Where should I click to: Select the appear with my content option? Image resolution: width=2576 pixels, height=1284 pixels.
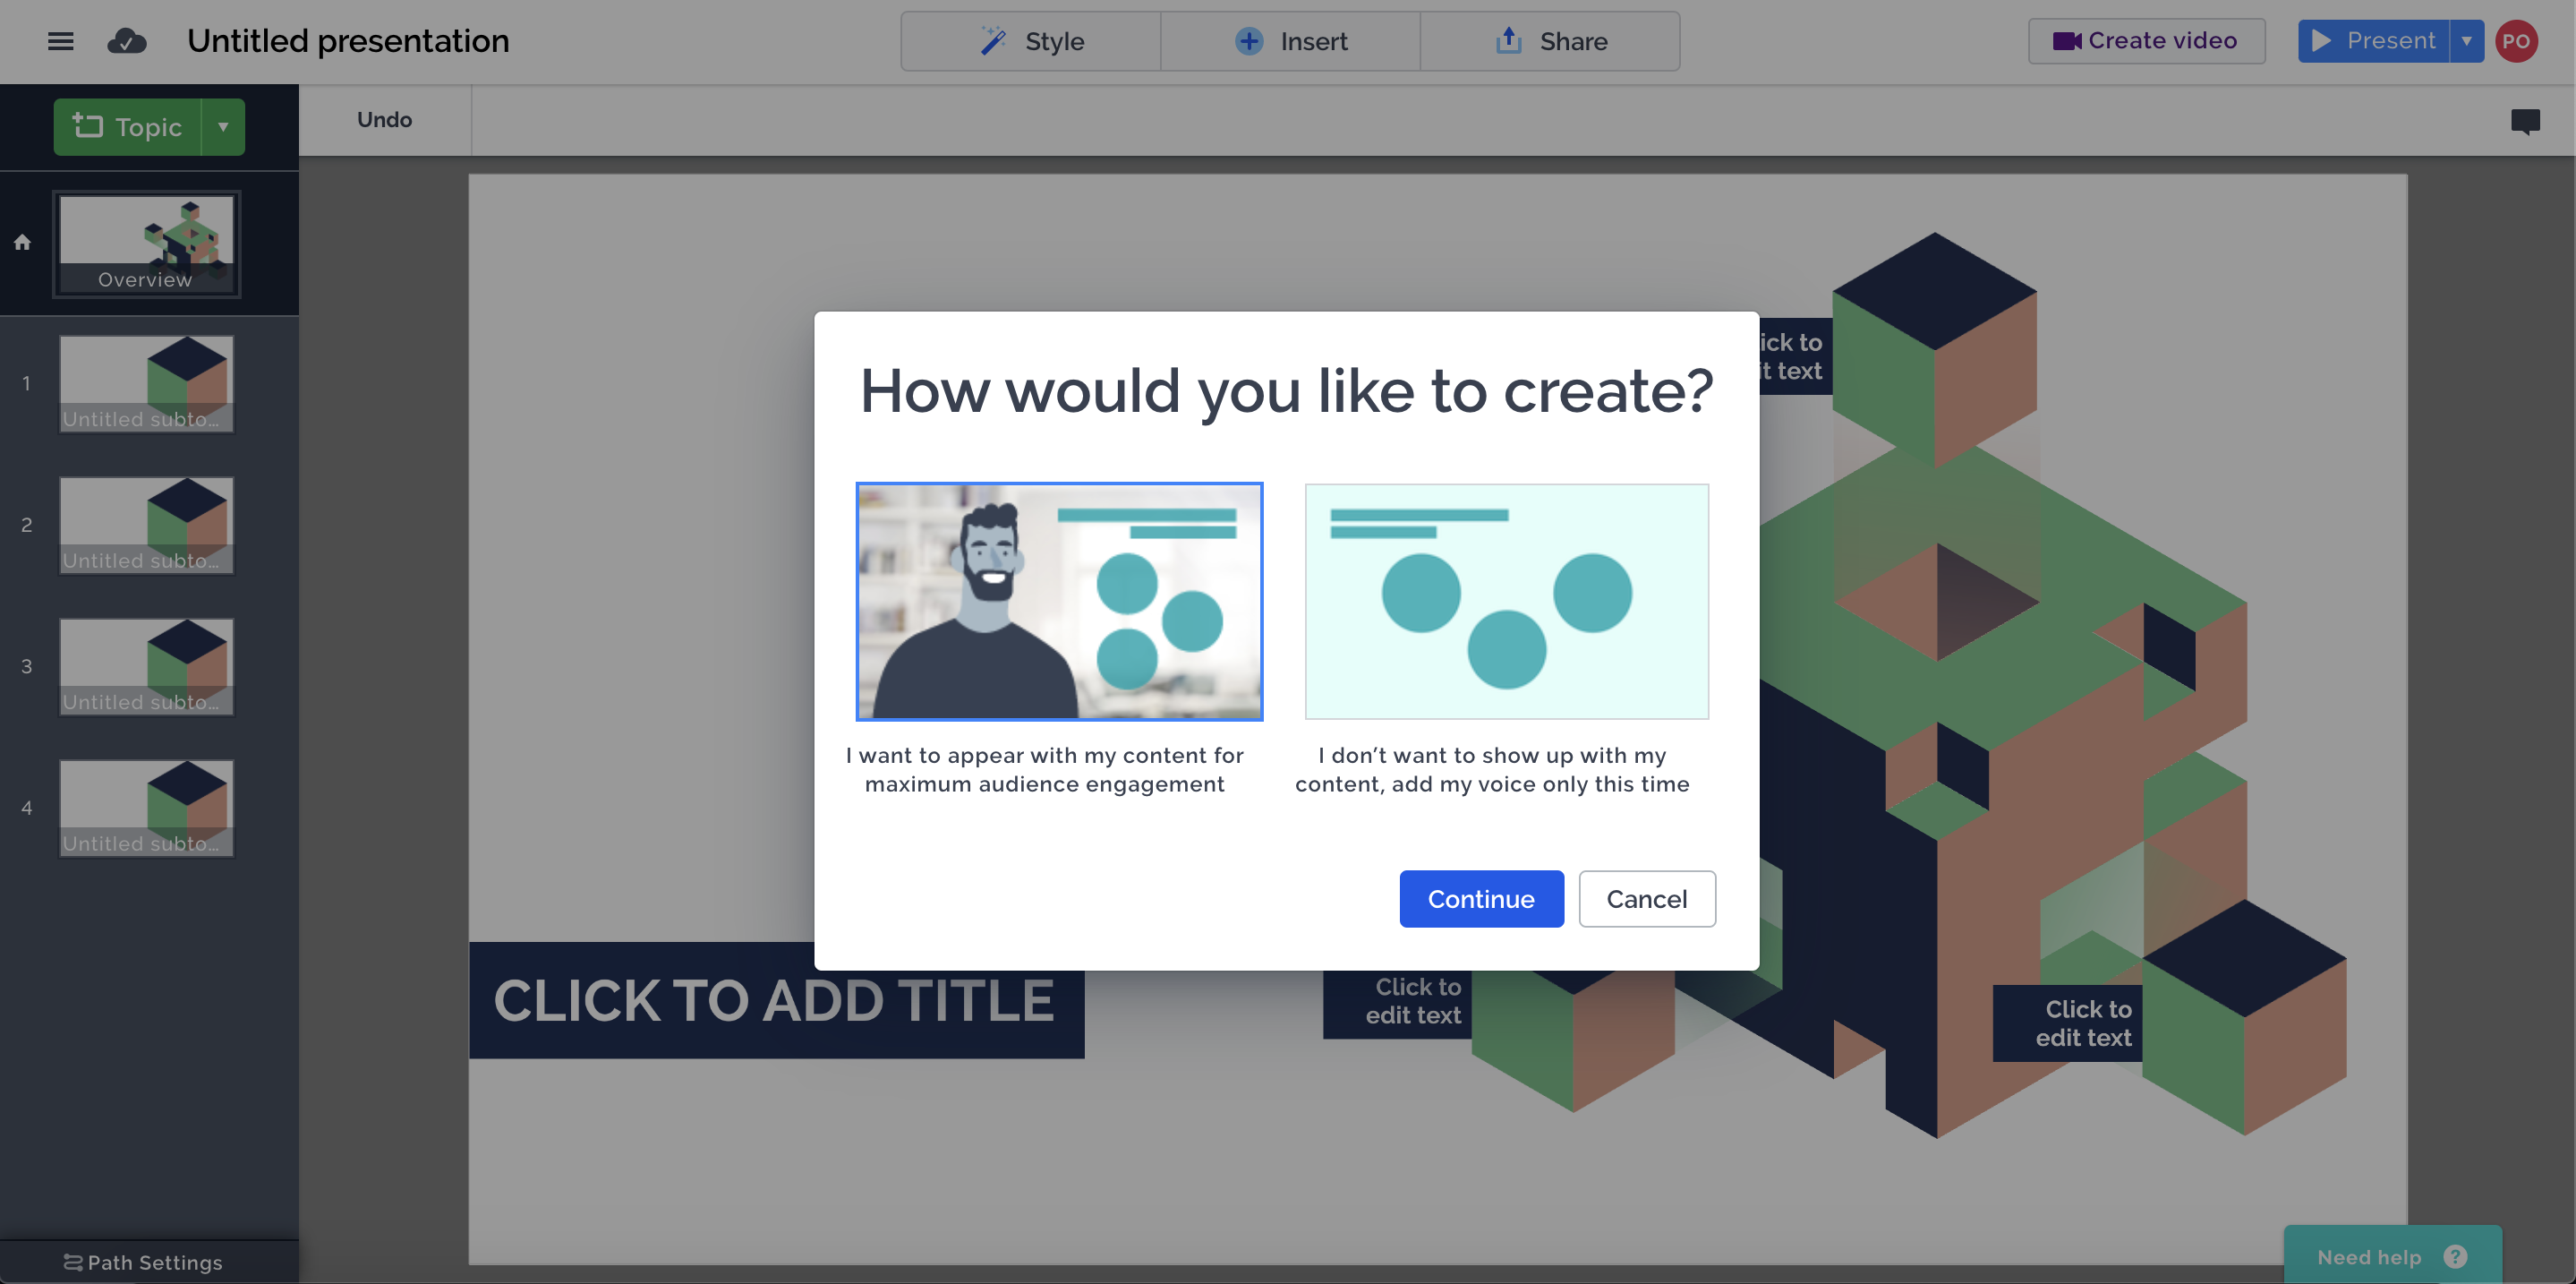[1059, 602]
